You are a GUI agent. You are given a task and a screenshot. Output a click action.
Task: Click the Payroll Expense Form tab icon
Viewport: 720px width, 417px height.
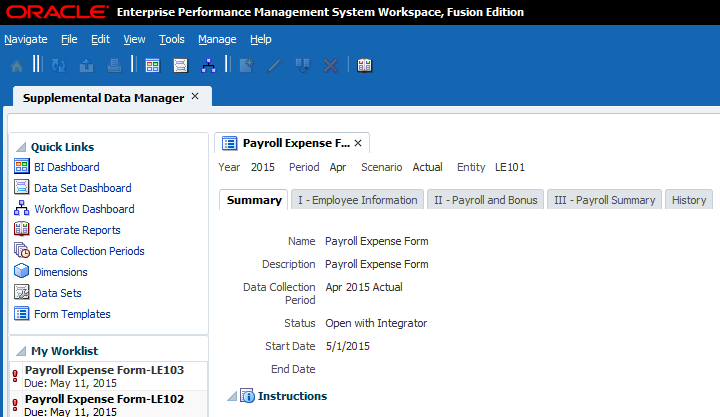click(x=230, y=143)
